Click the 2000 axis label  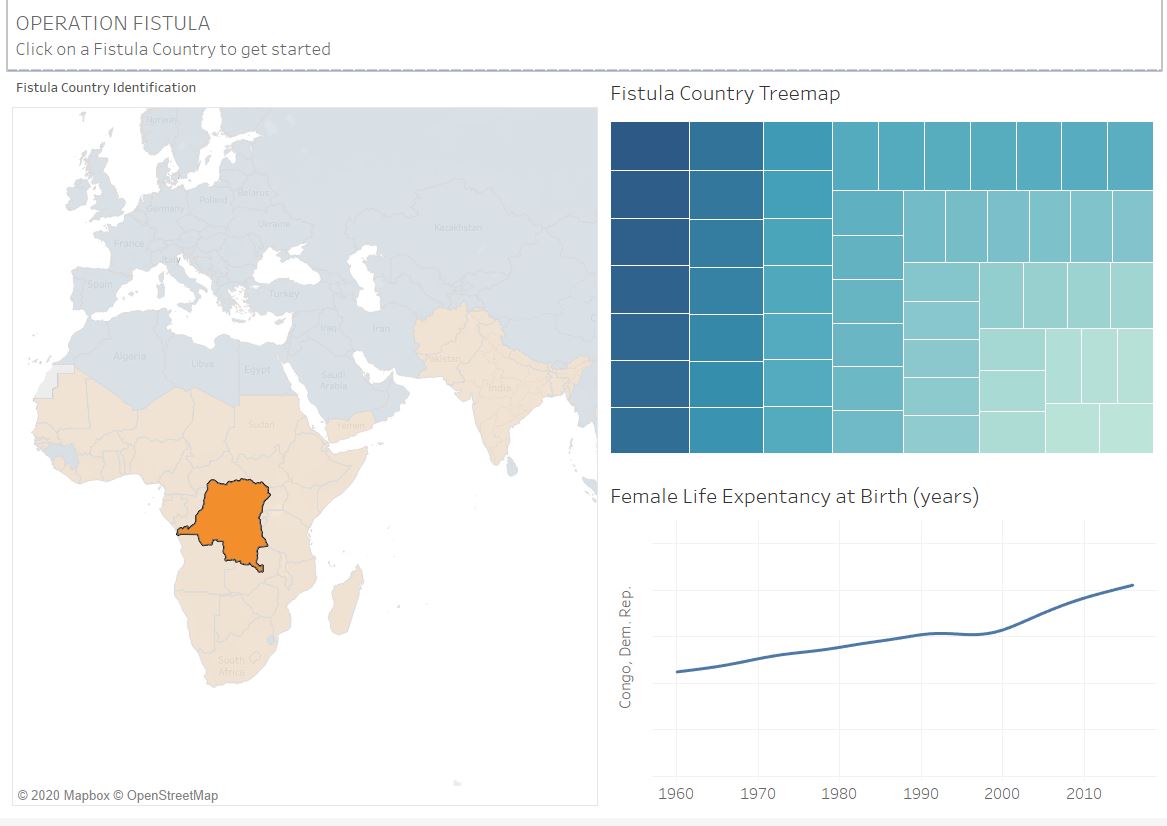point(1002,793)
